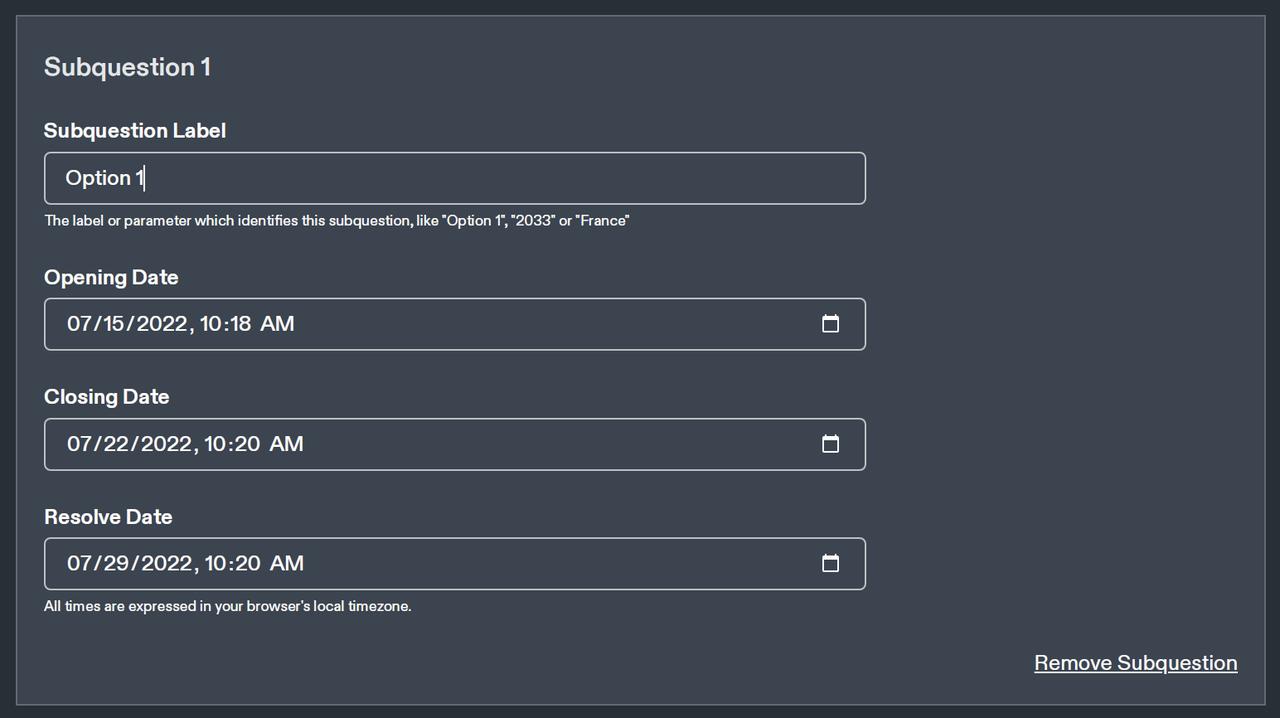Click the label helper text mentioning France

pyautogui.click(x=337, y=220)
